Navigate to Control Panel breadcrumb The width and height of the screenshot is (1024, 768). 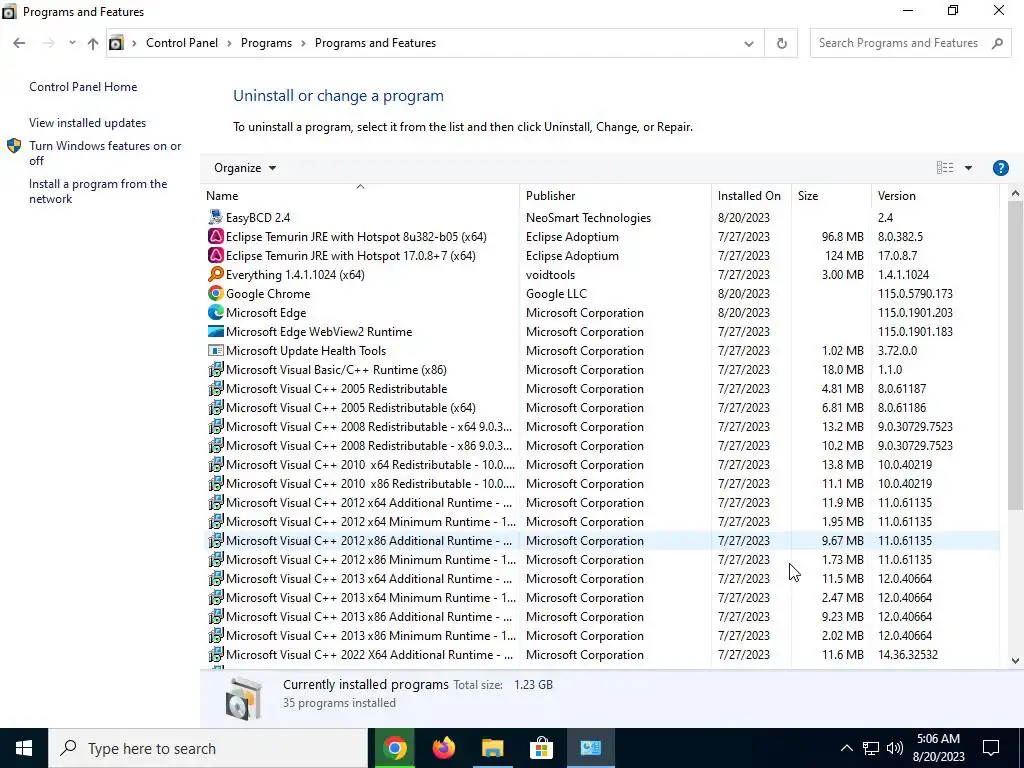pos(182,43)
